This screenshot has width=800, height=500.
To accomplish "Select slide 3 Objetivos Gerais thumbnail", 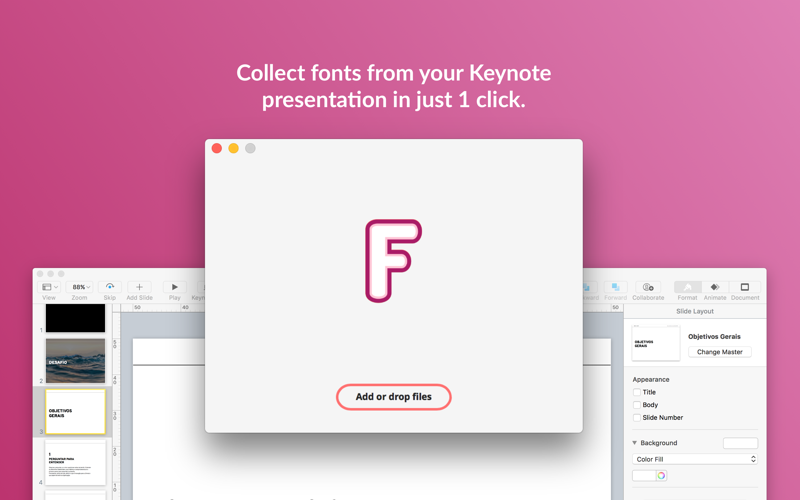I will coord(75,412).
